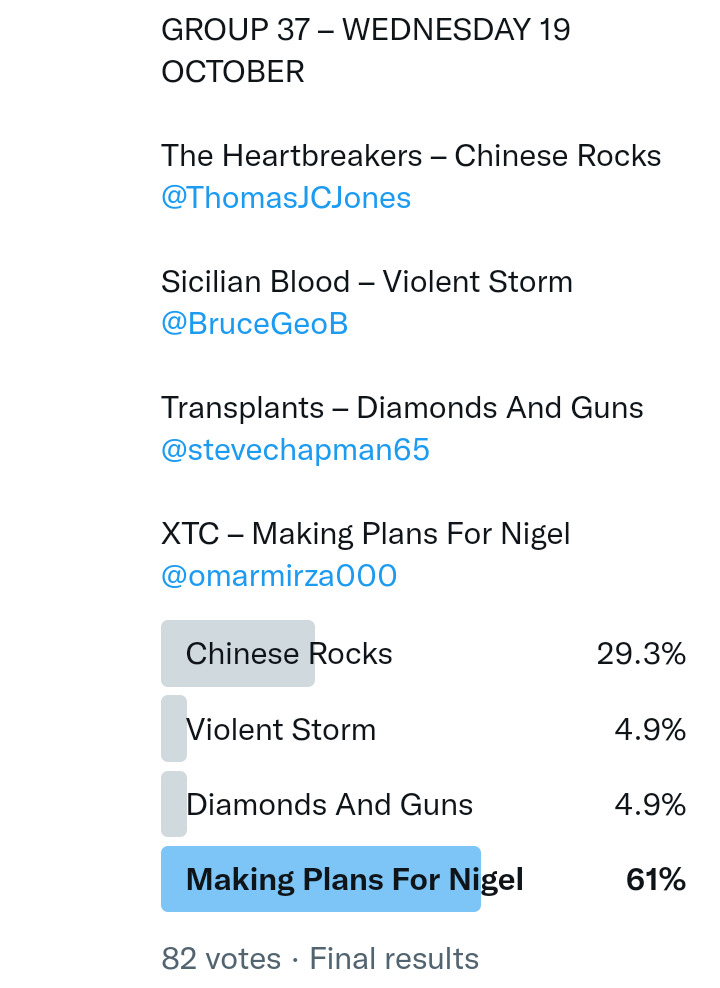
Task: Visit the @stevechapman65 mention
Action: pyautogui.click(x=295, y=450)
